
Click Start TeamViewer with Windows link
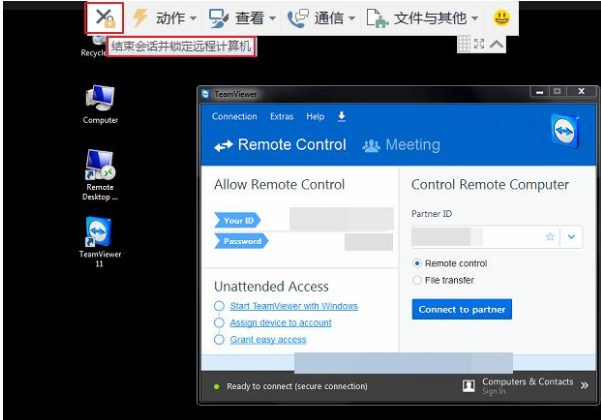pyautogui.click(x=294, y=306)
